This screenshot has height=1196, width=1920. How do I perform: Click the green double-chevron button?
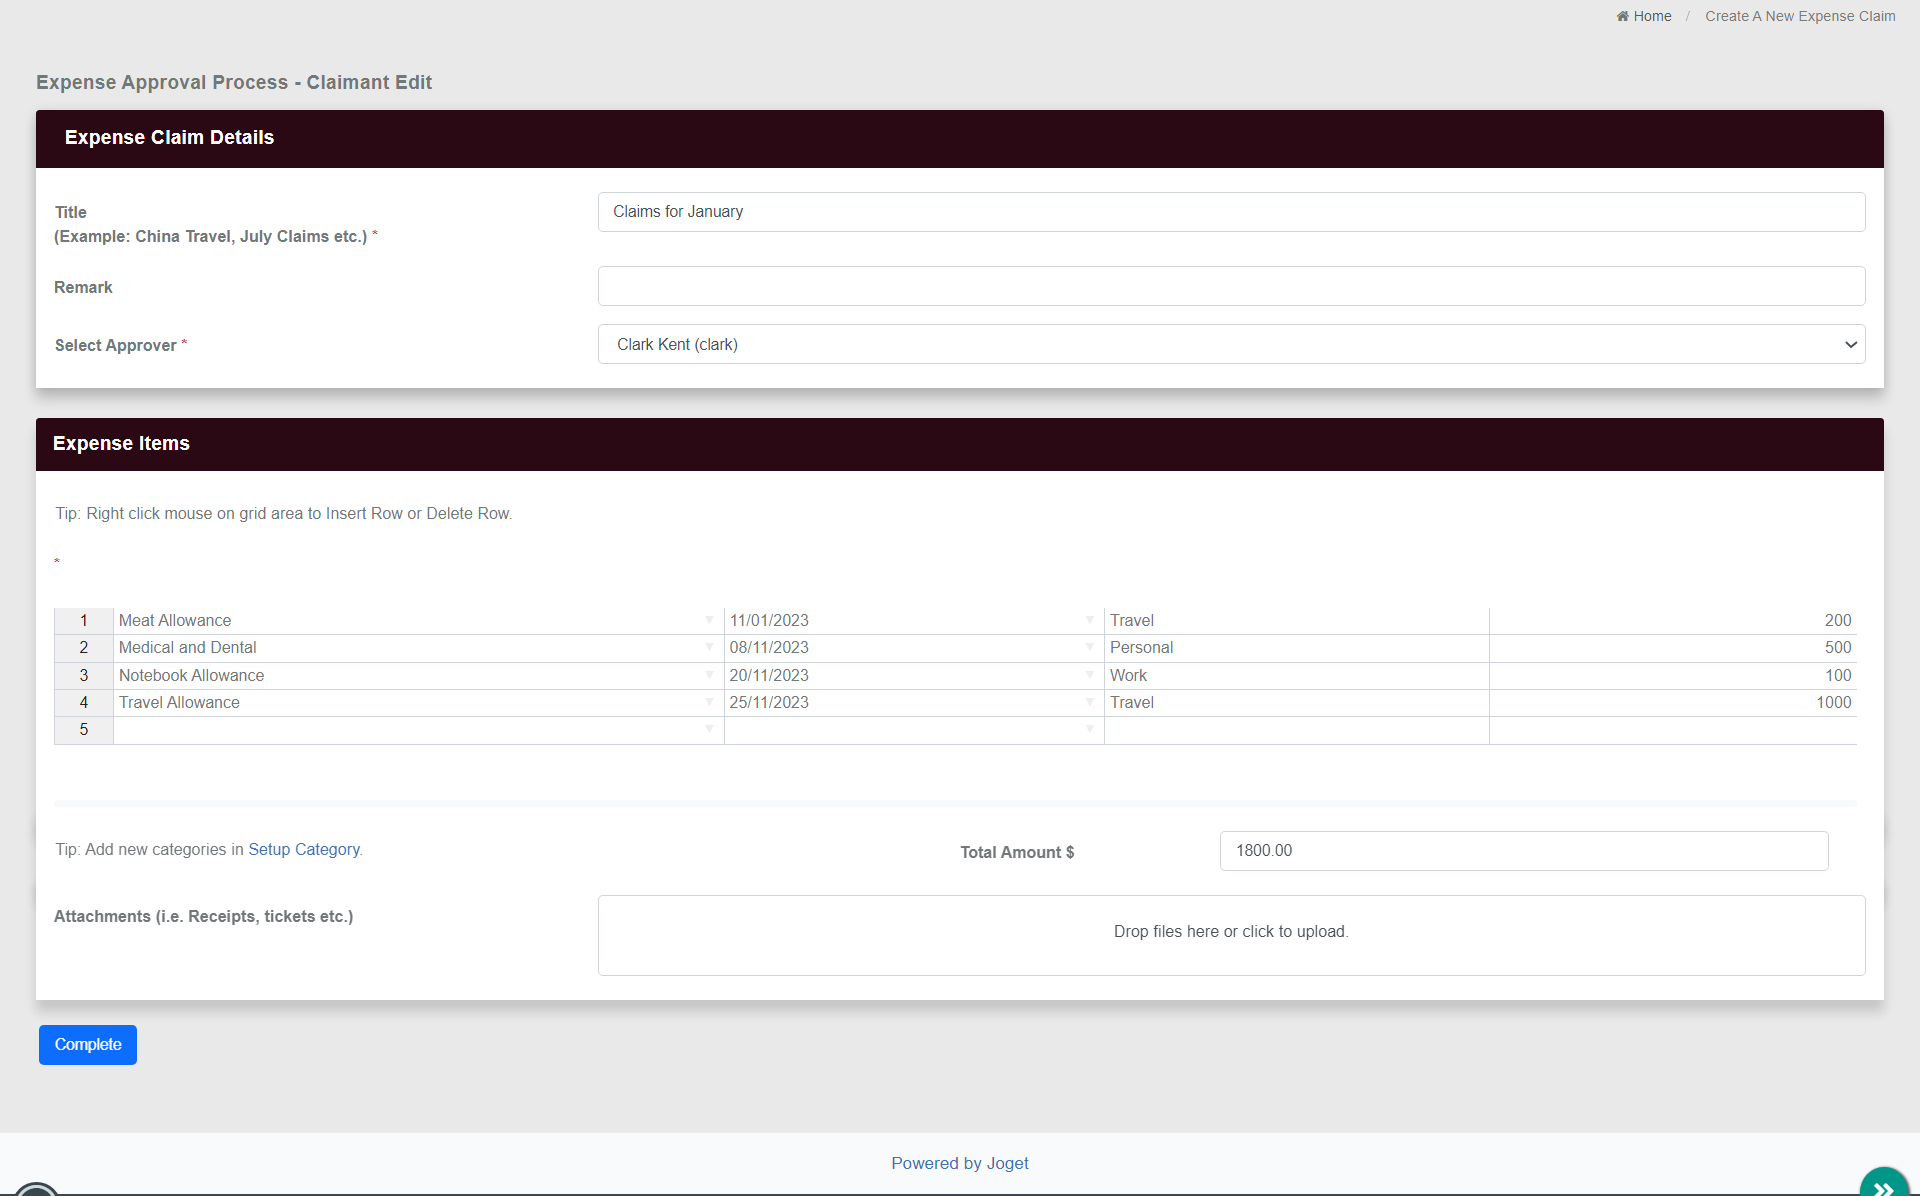(1883, 1187)
